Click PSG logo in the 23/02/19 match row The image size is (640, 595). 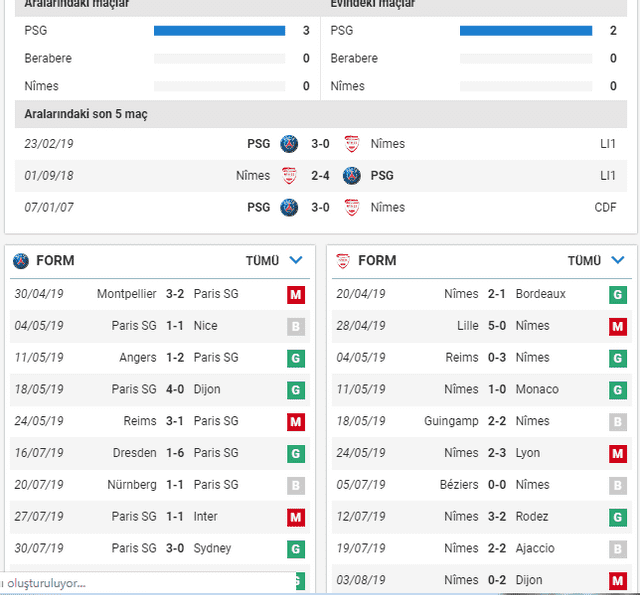pos(289,144)
